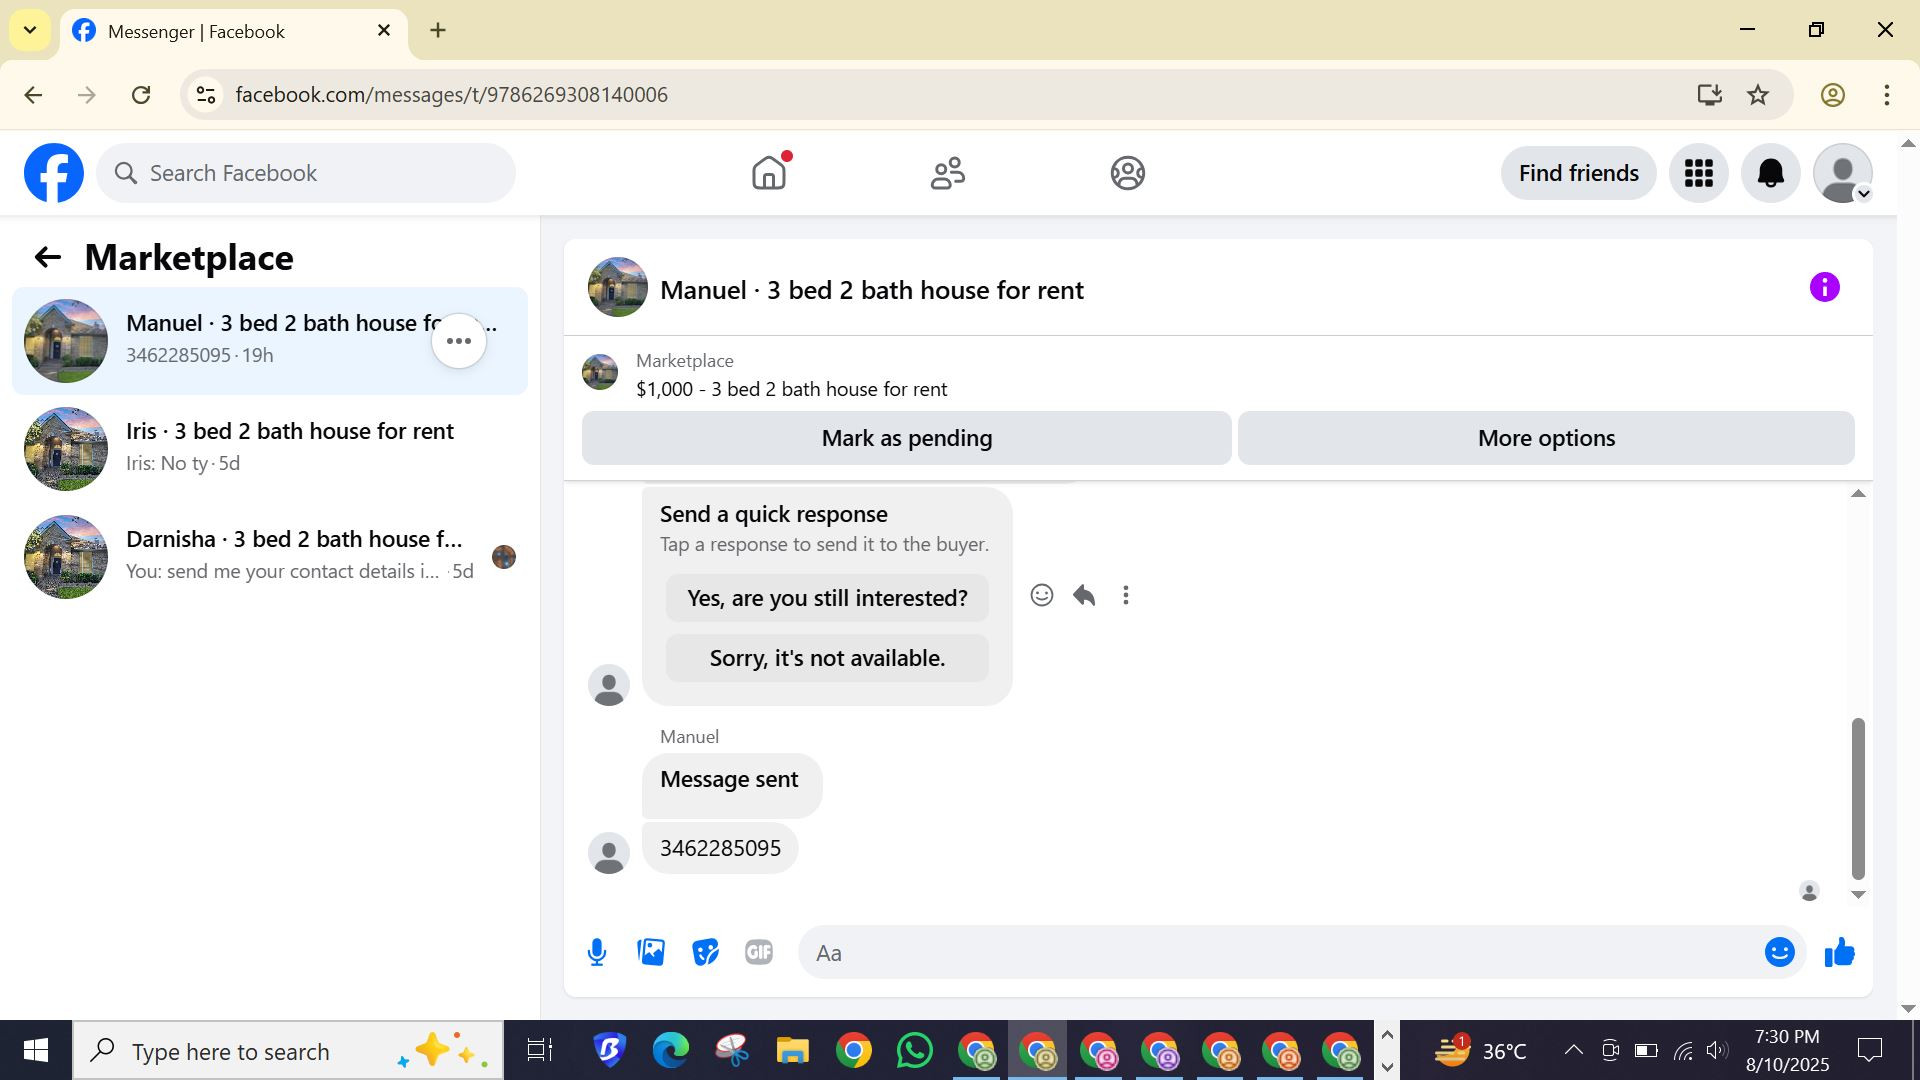
Task: Open the Friends tab
Action: click(x=947, y=173)
